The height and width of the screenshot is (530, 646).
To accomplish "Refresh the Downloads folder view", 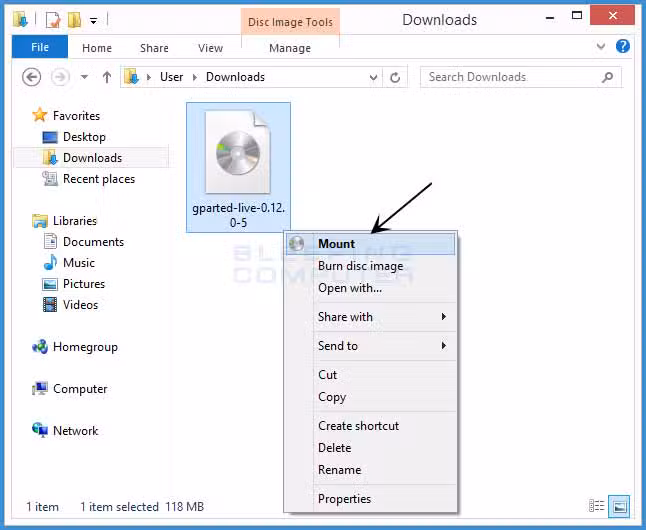I will tap(396, 77).
